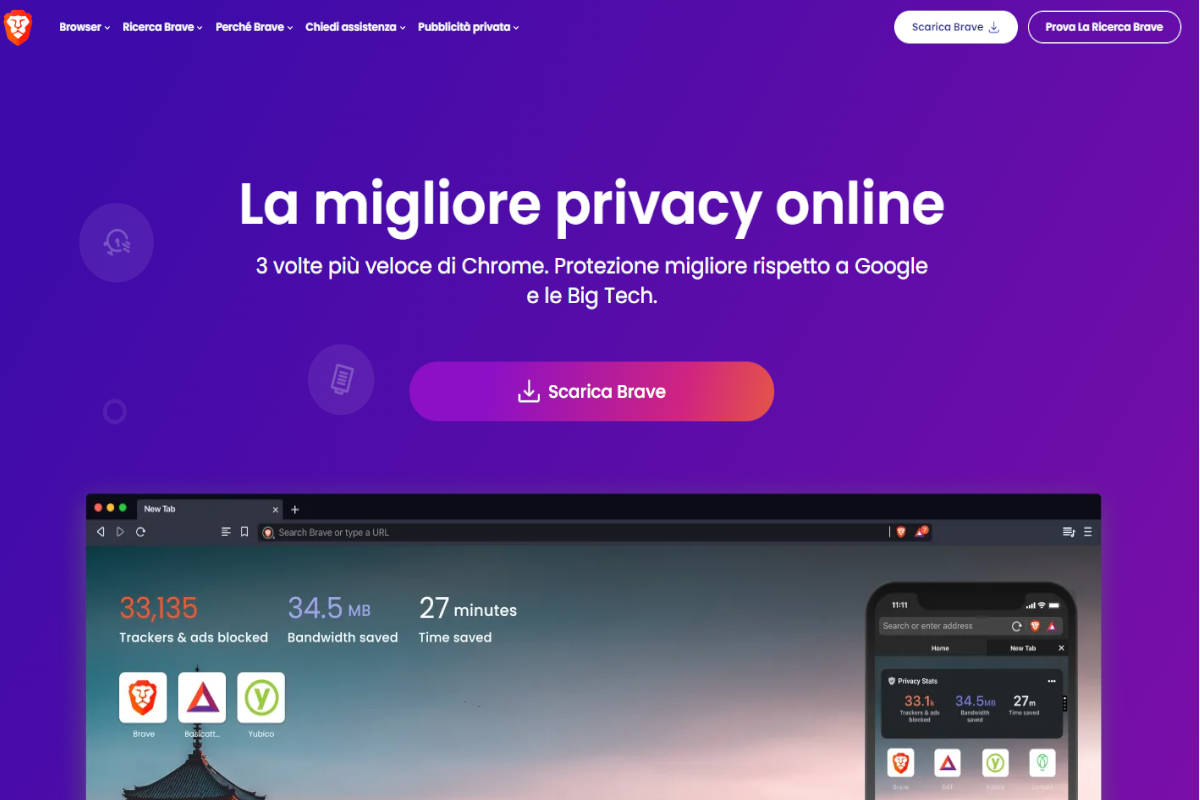Click Prova La Ricerca Brave button
Screen dimensions: 1200x800
[x=1104, y=27]
